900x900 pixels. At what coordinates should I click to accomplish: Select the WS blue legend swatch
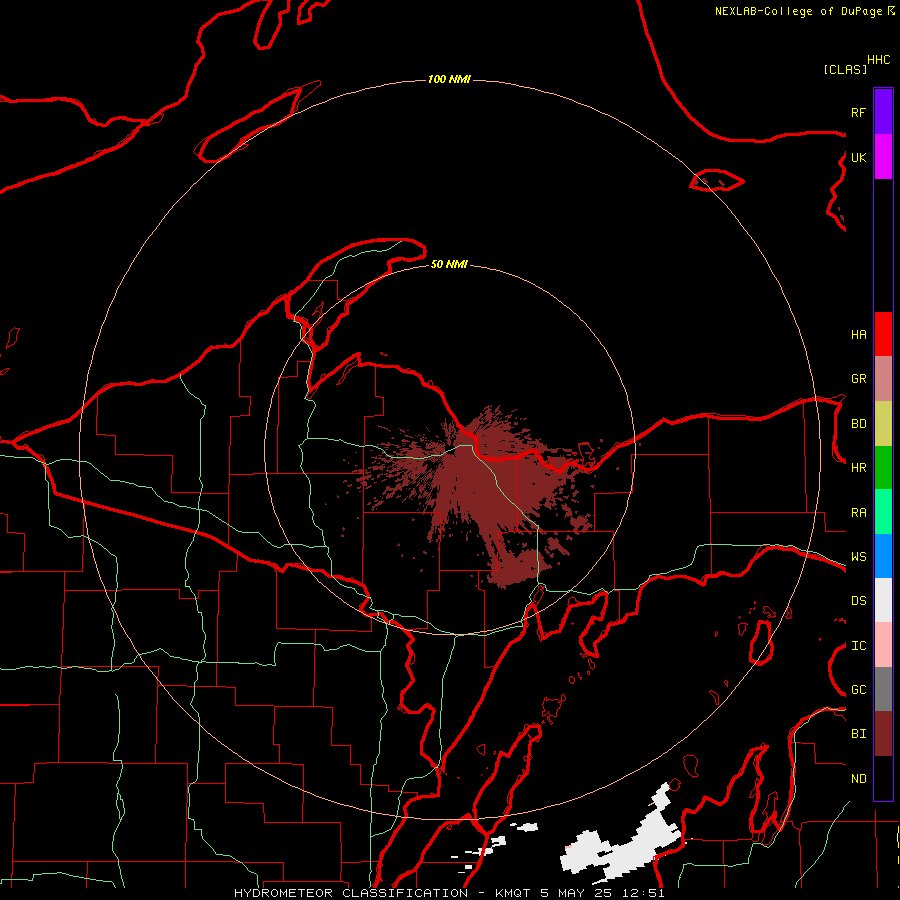(x=883, y=556)
